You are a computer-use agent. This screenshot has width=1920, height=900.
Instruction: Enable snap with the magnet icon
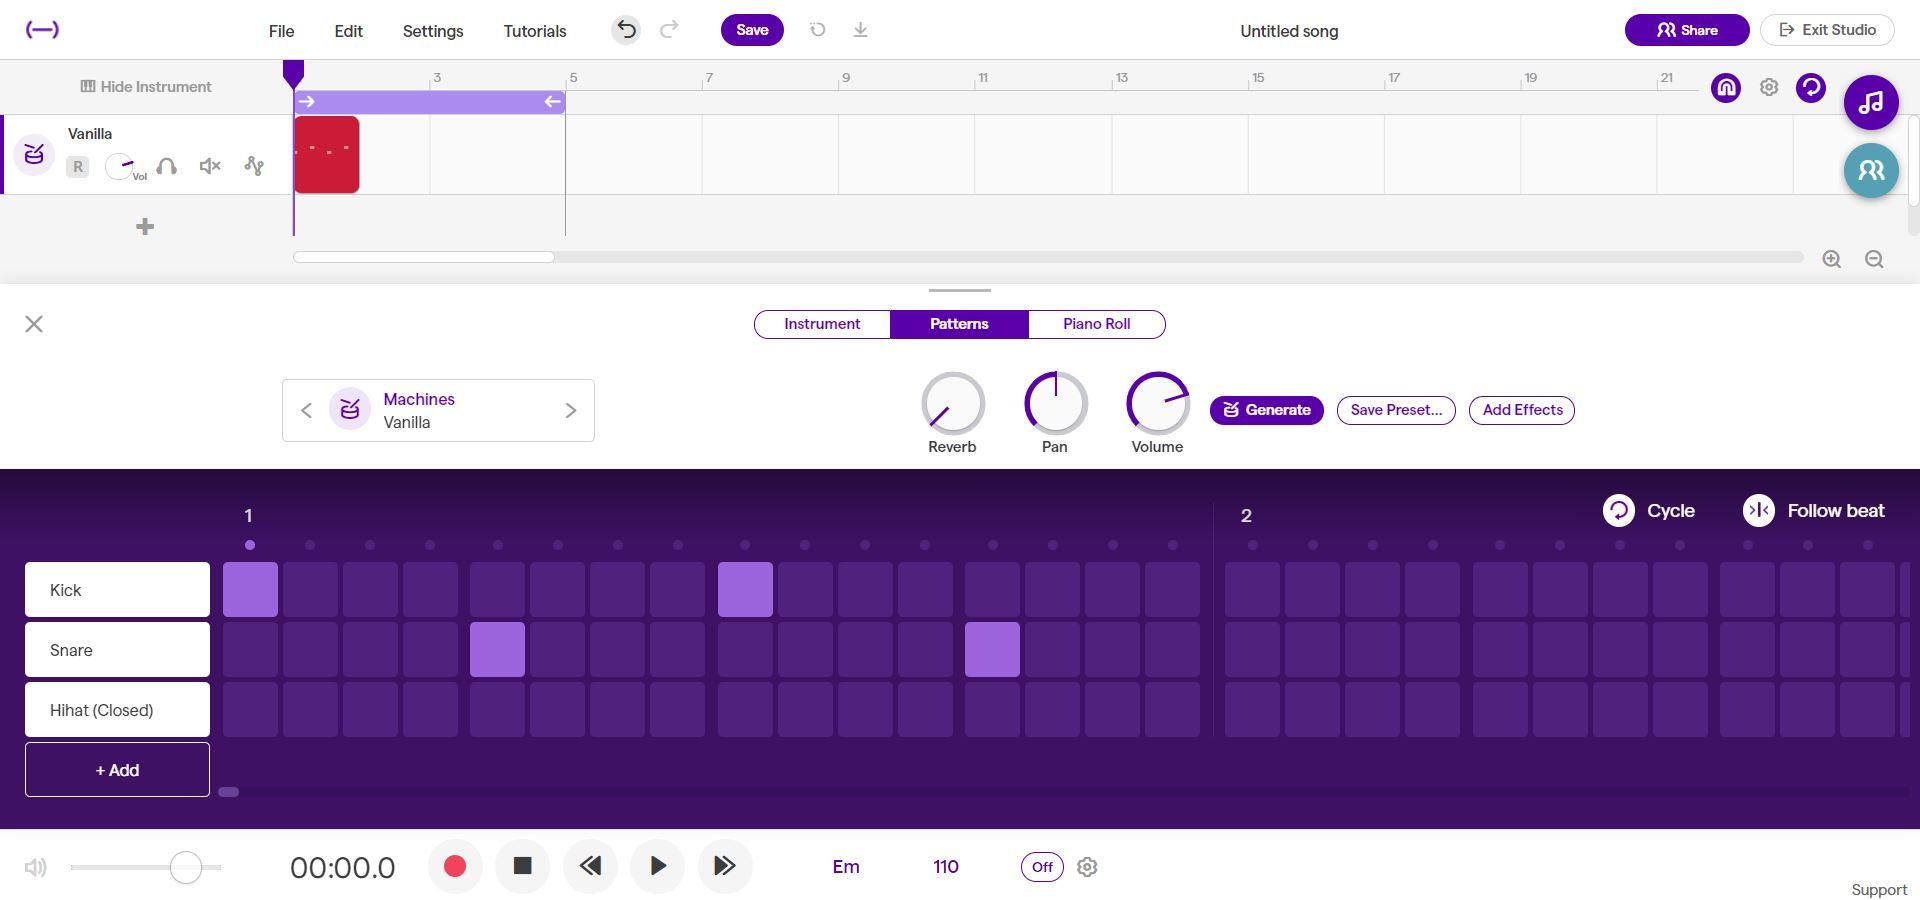[x=1725, y=88]
